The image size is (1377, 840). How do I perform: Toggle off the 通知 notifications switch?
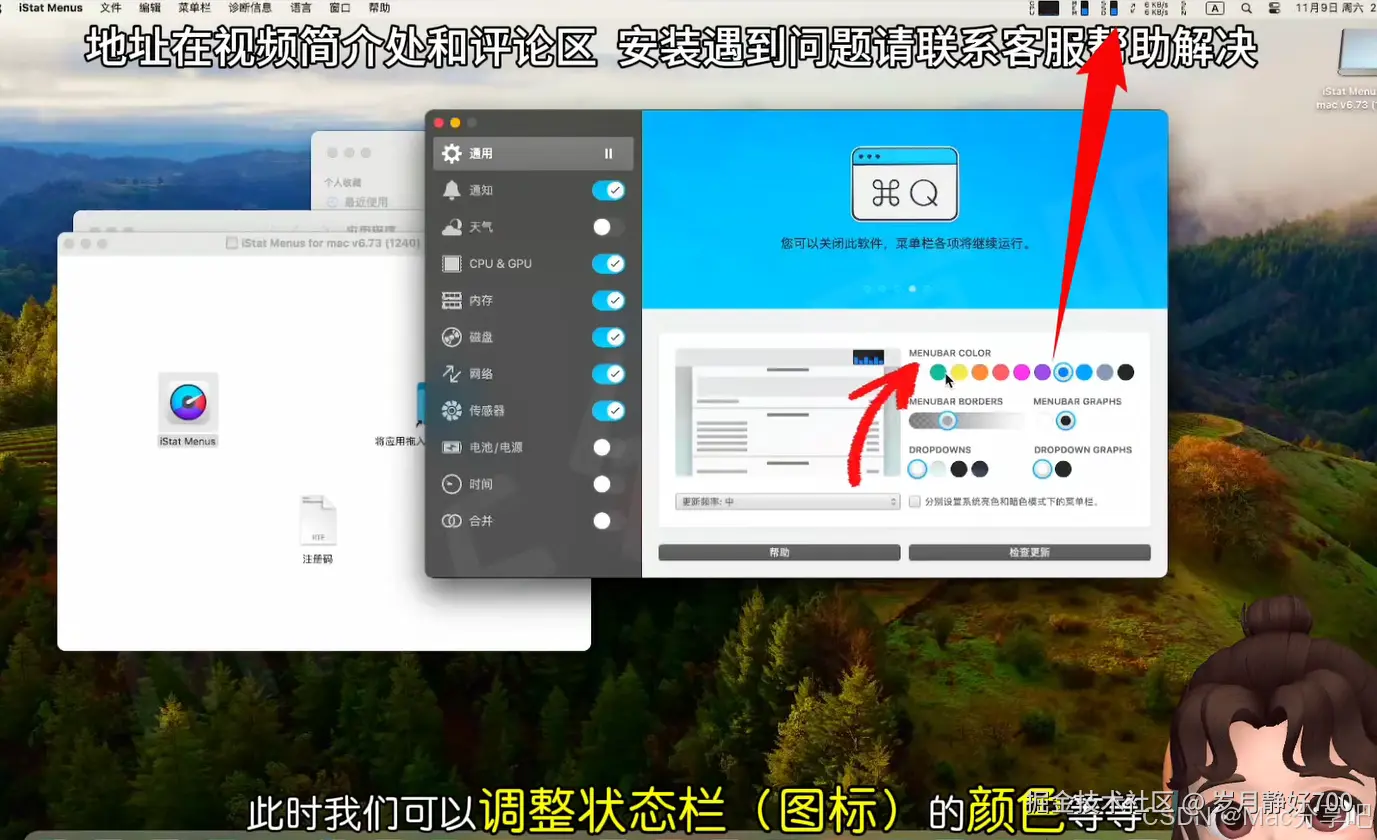pos(608,190)
